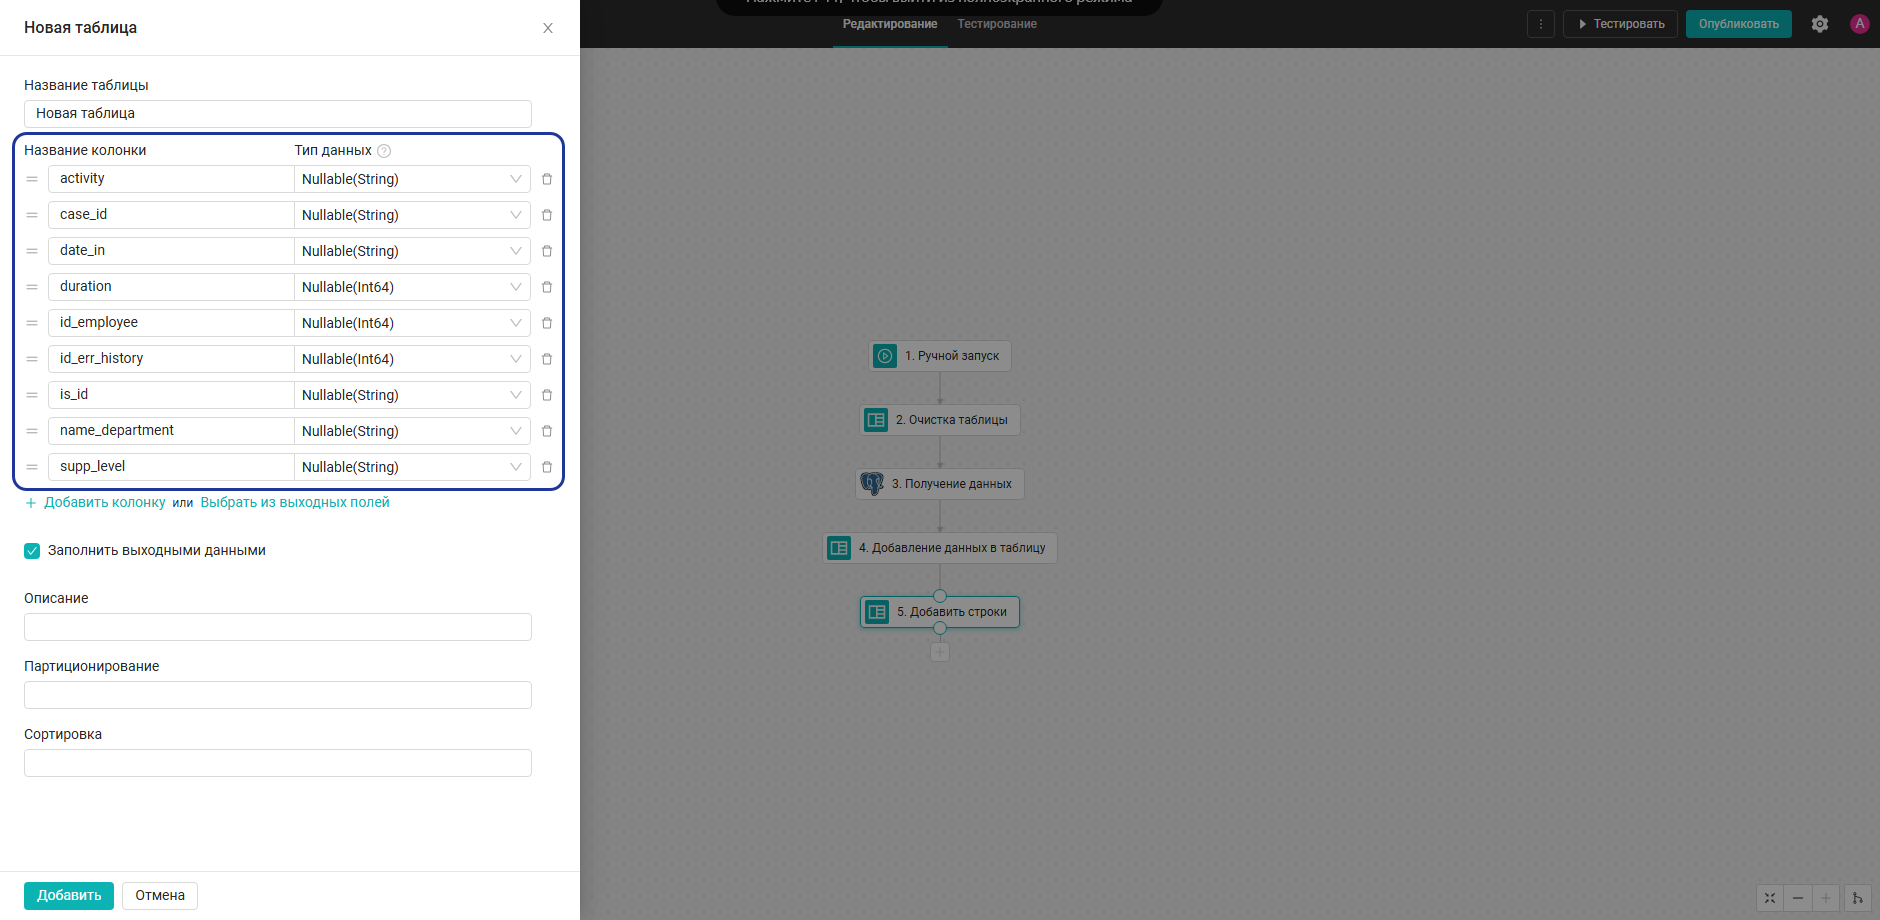This screenshot has height=920, width=1880.
Task: Click the PostgreSQL node Получение данных
Action: point(940,484)
